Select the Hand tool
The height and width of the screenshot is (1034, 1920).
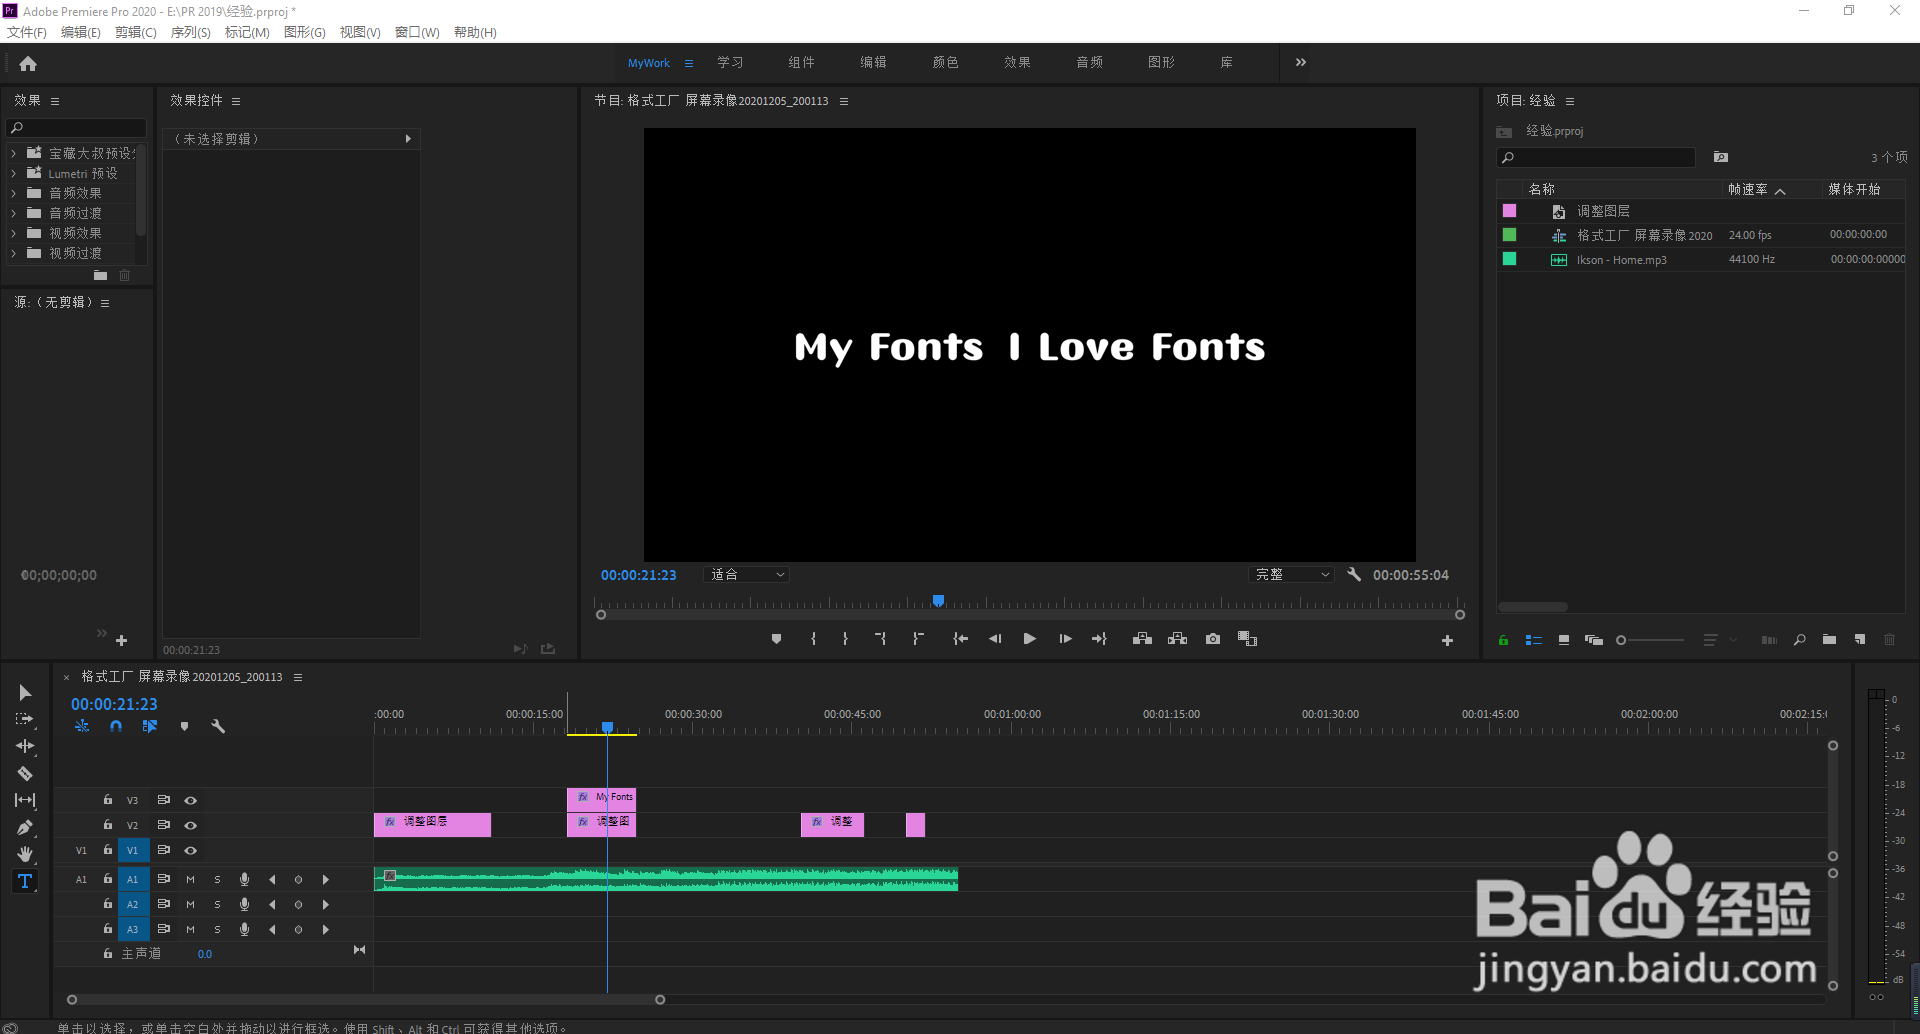tap(25, 854)
